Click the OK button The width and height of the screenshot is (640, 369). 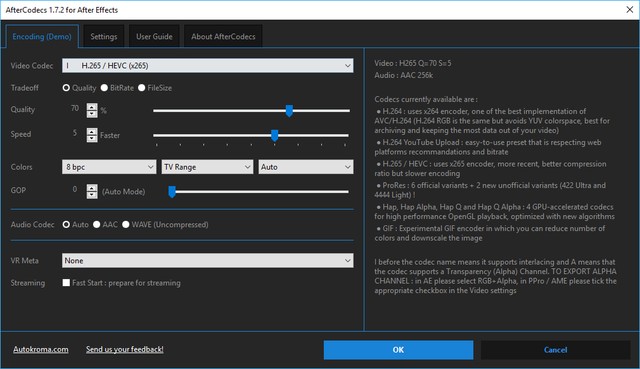coord(398,350)
